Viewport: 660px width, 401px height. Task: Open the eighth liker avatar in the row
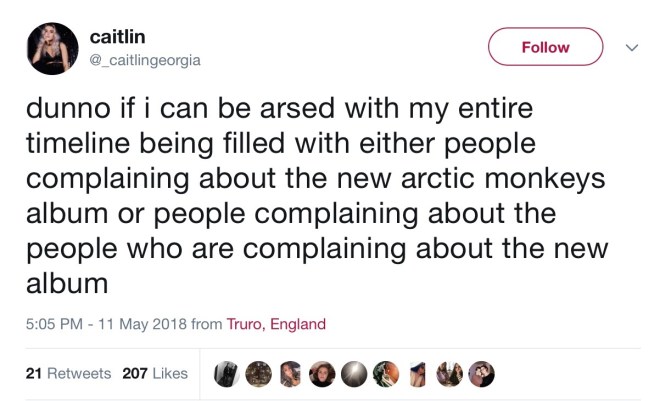(x=450, y=373)
